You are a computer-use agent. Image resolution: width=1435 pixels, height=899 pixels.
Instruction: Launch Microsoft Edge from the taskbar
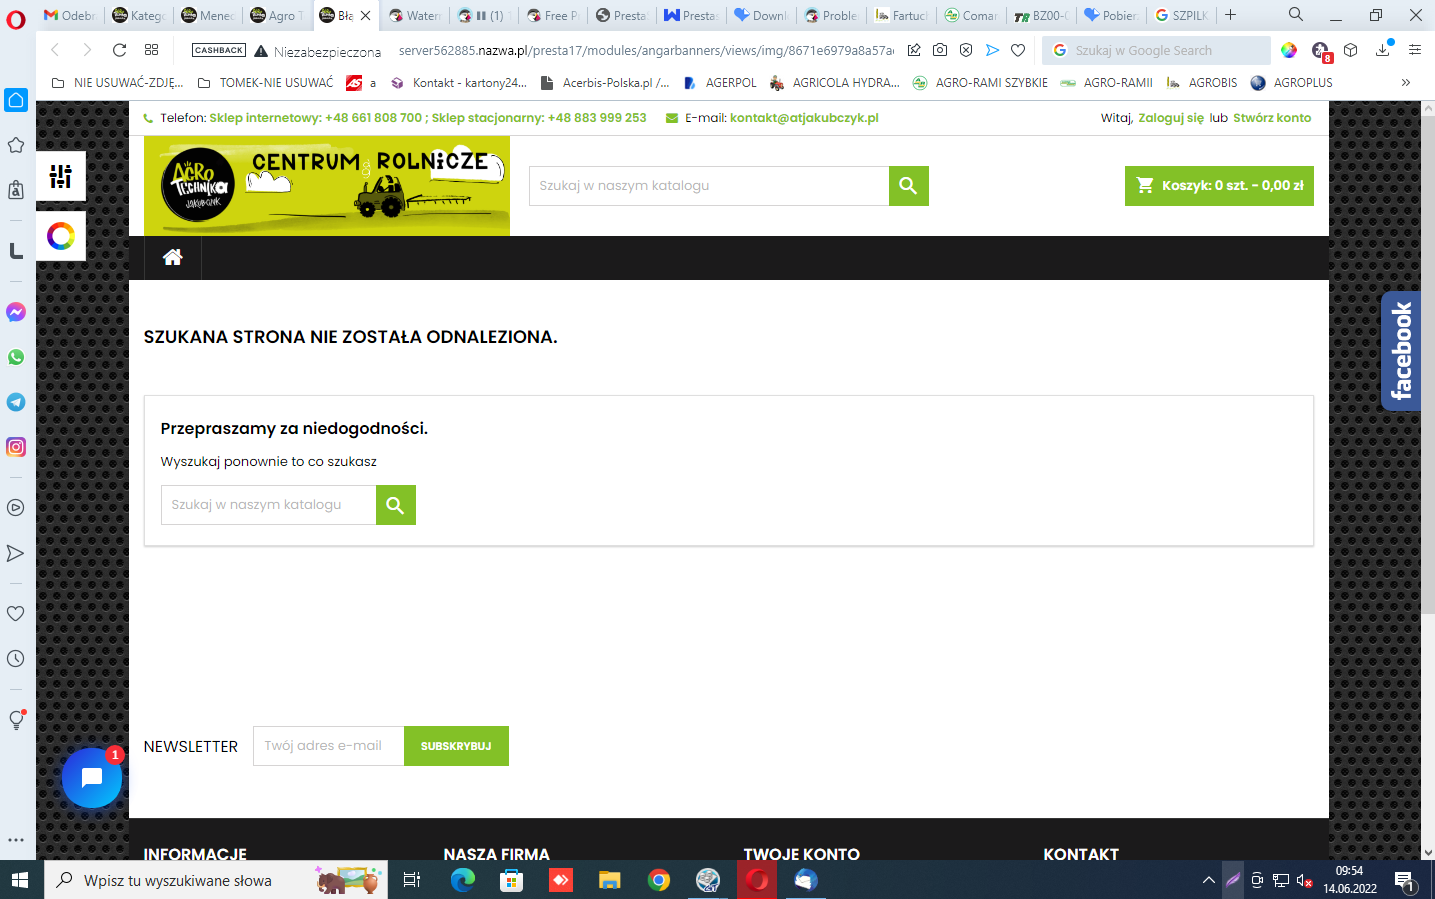(x=463, y=880)
